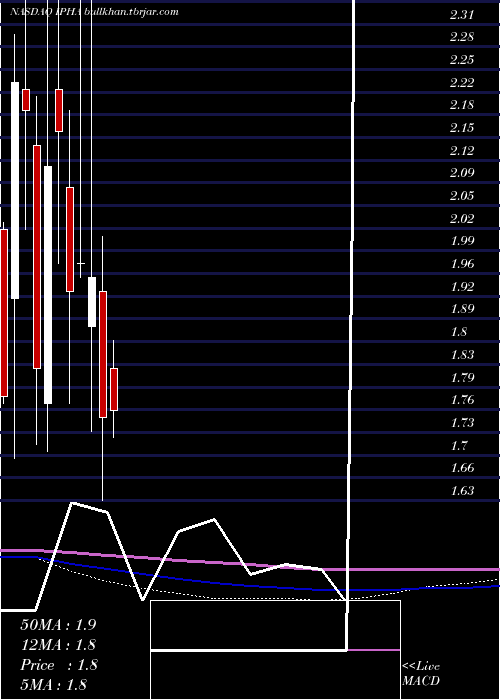Image resolution: width=500 pixels, height=700 pixels.
Task: Click the 12MA : 1.8 readout
Action: coord(58,644)
